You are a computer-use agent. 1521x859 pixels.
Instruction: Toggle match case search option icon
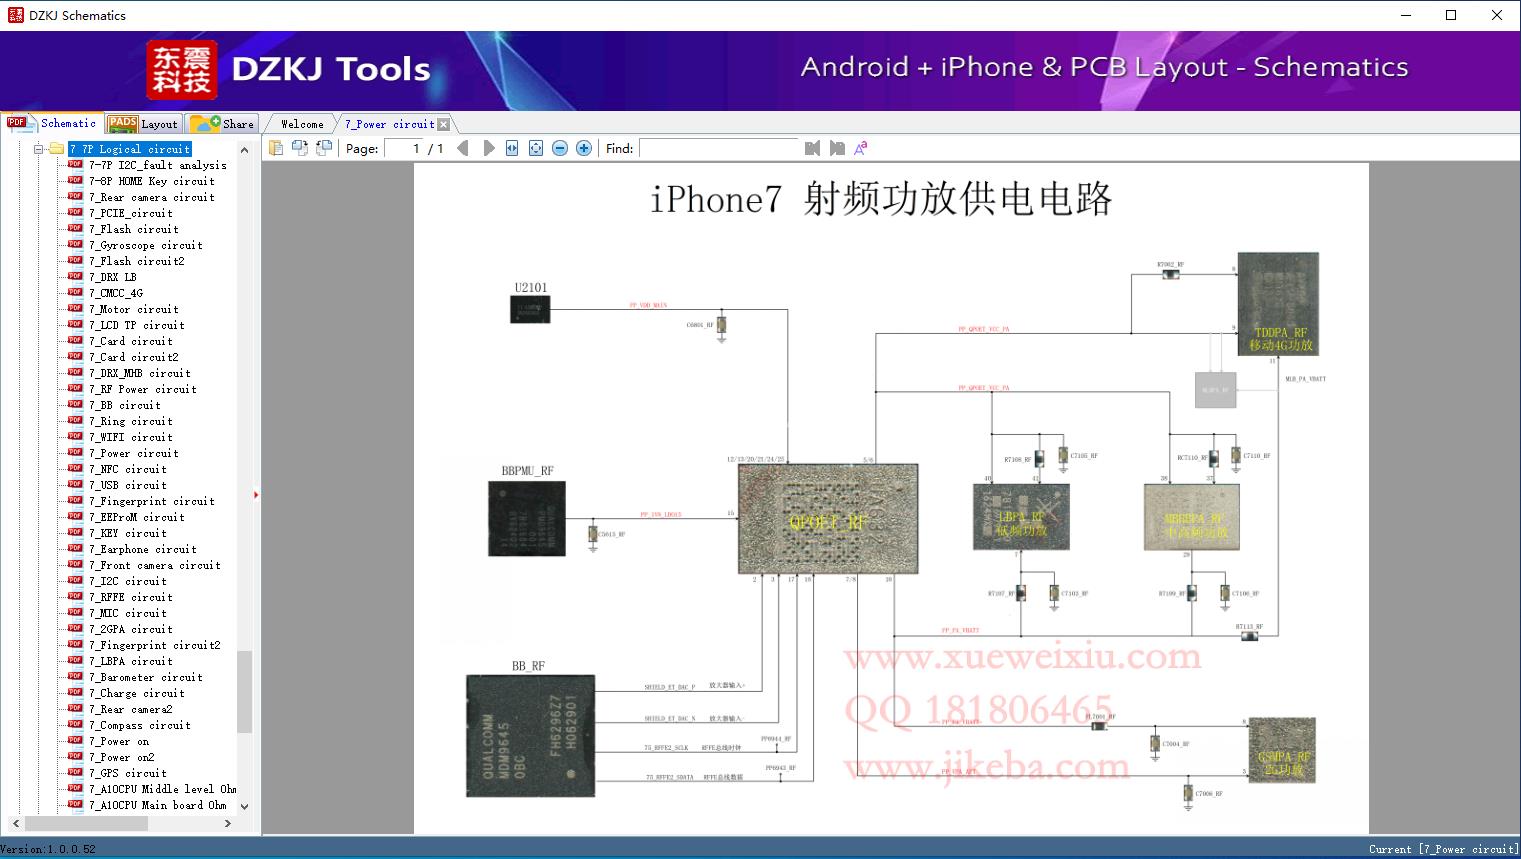click(861, 148)
